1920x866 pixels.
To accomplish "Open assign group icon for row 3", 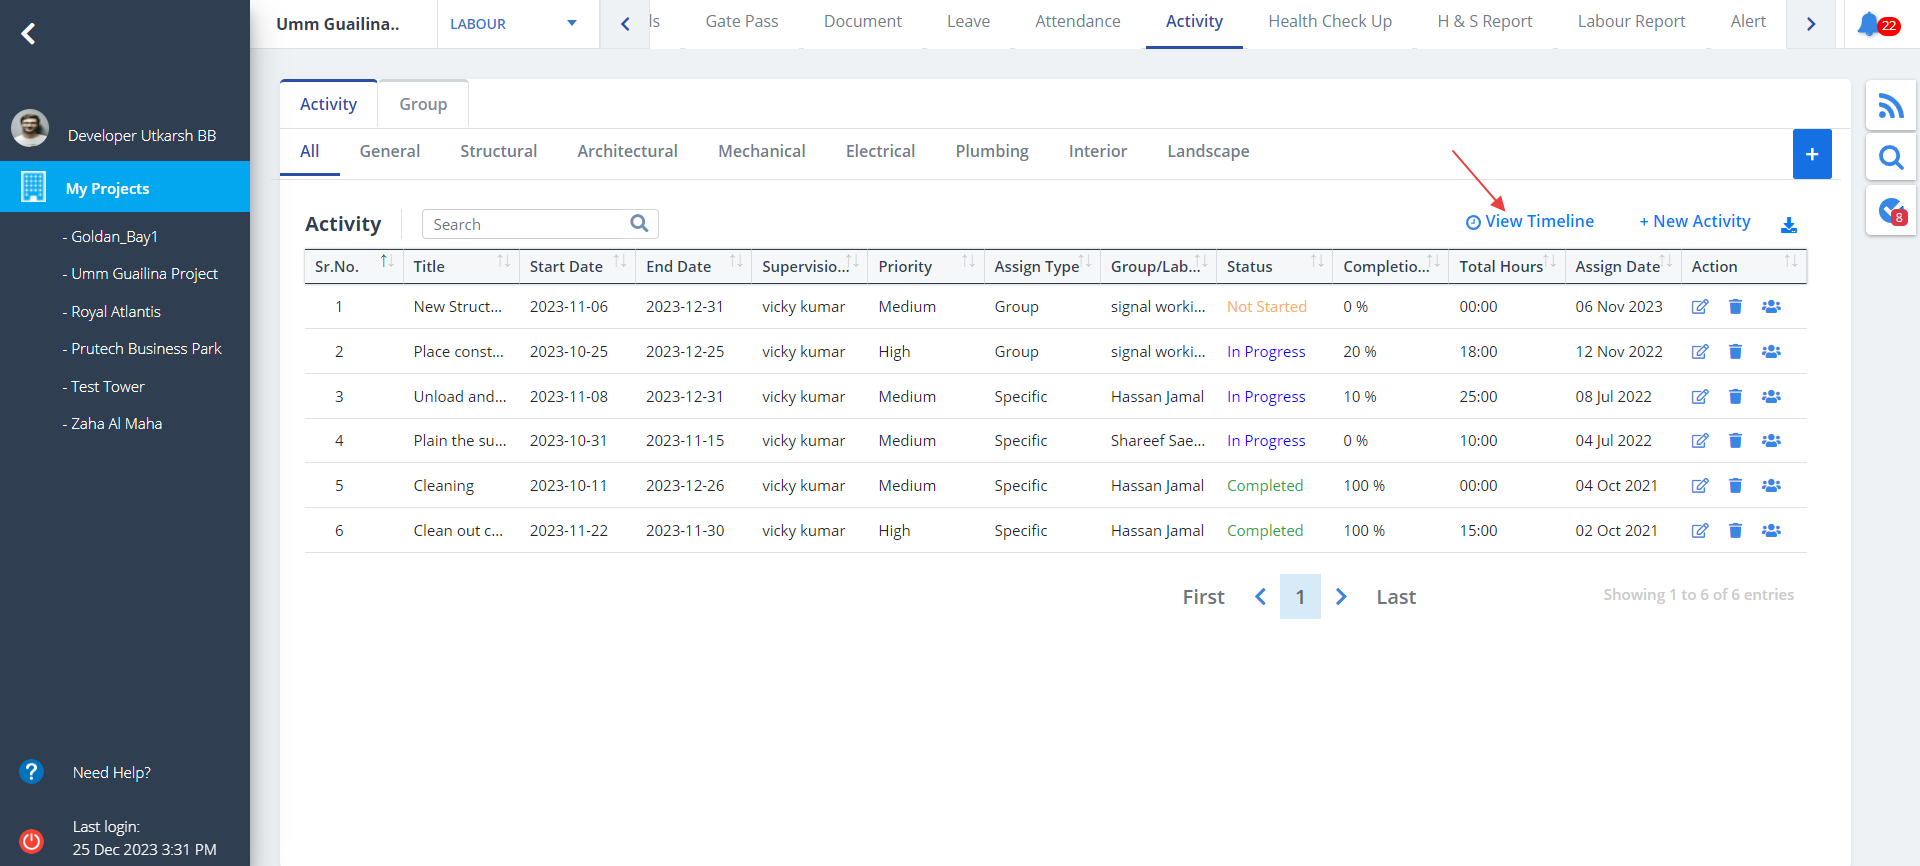I will click(1771, 397).
